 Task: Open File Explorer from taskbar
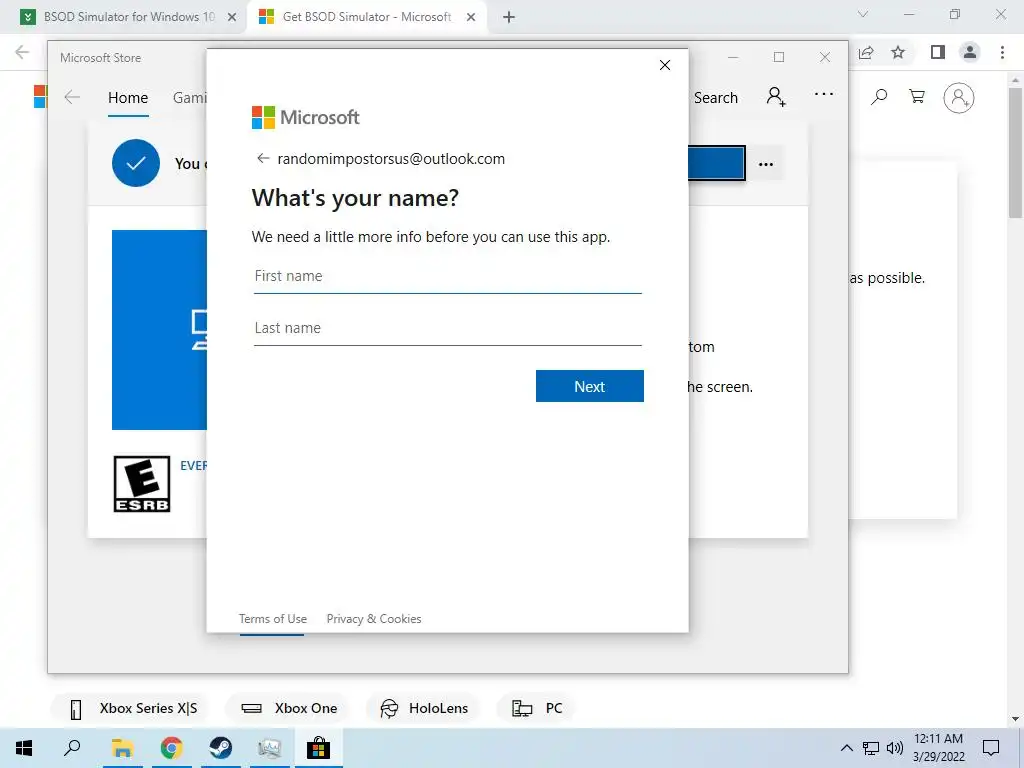click(x=122, y=748)
